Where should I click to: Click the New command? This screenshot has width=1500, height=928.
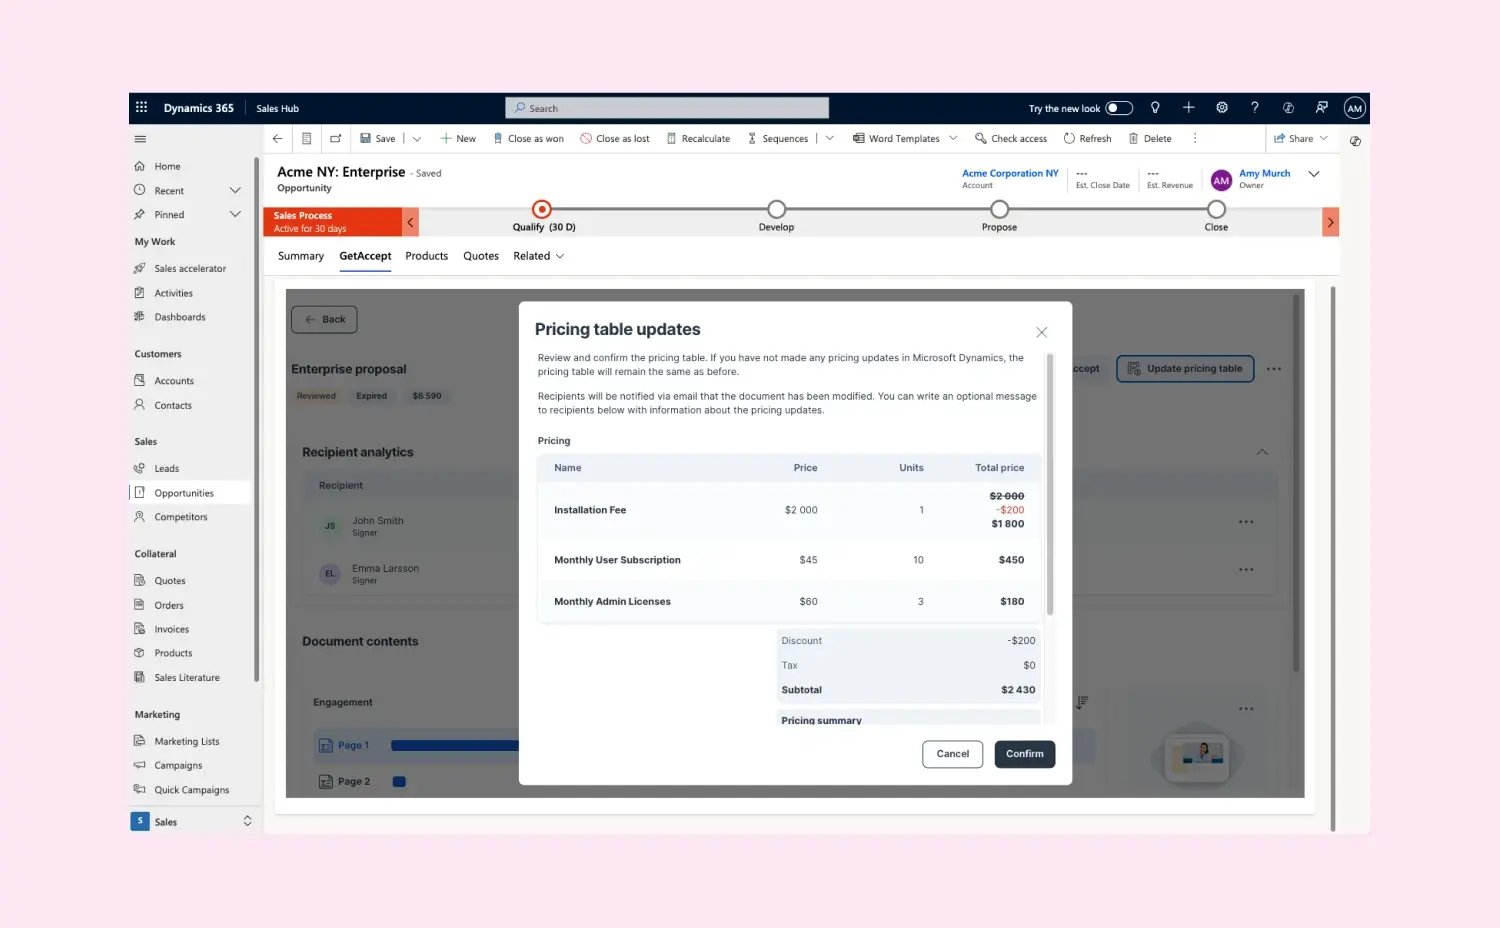(458, 139)
